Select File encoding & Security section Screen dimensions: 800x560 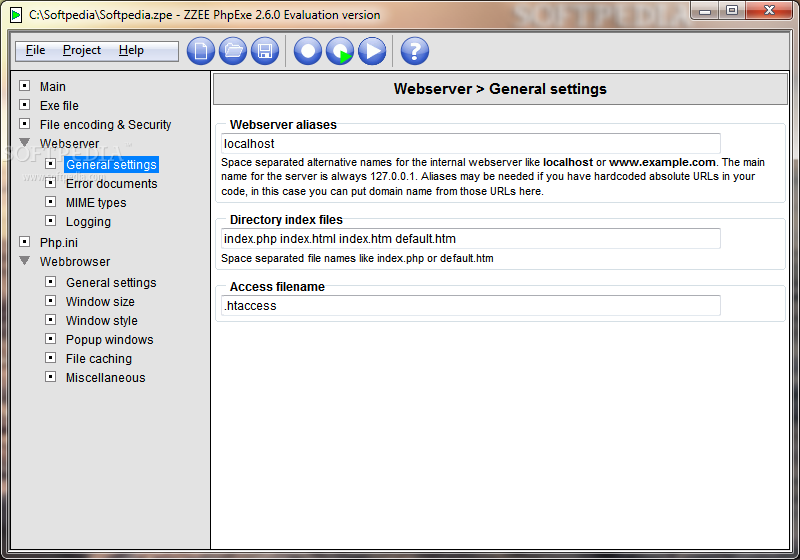pos(106,124)
